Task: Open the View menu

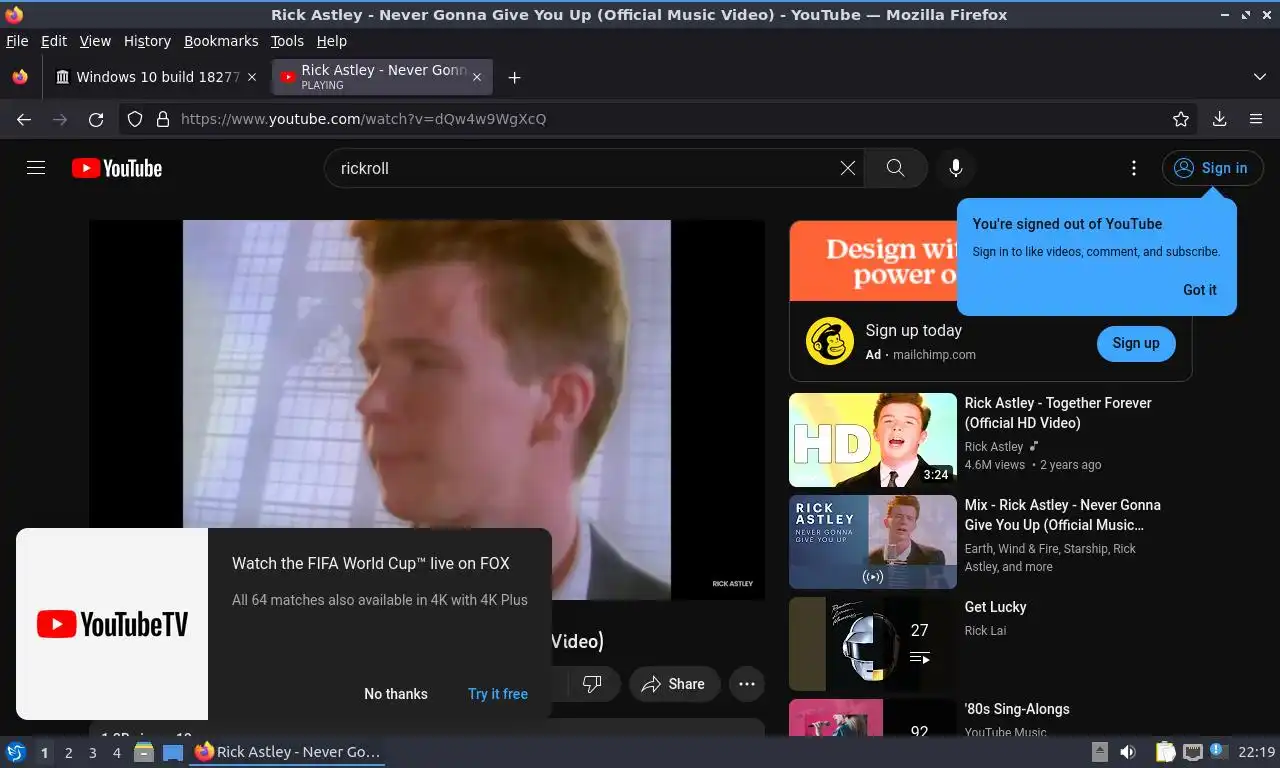Action: click(95, 41)
